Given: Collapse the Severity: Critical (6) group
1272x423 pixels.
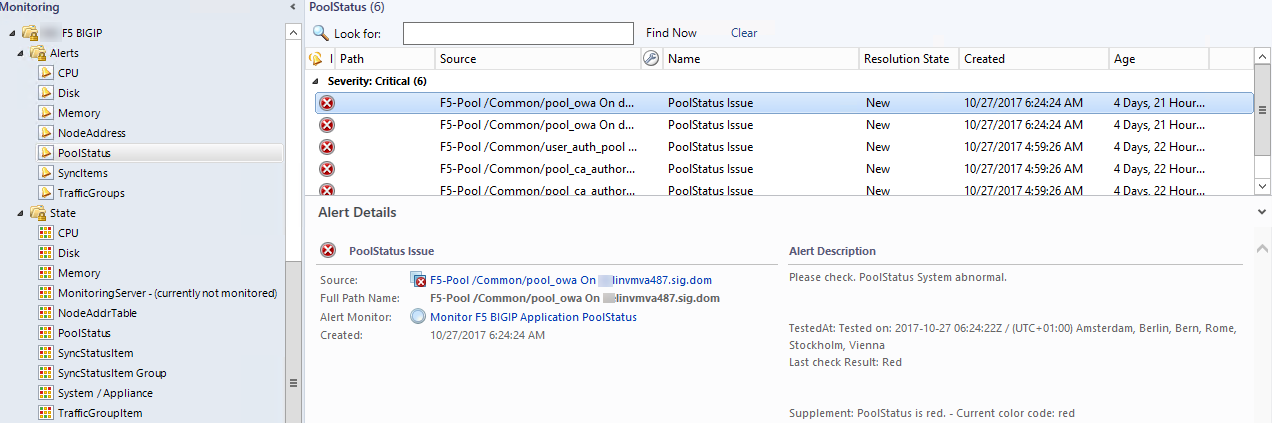Looking at the screenshot, I should pyautogui.click(x=316, y=81).
